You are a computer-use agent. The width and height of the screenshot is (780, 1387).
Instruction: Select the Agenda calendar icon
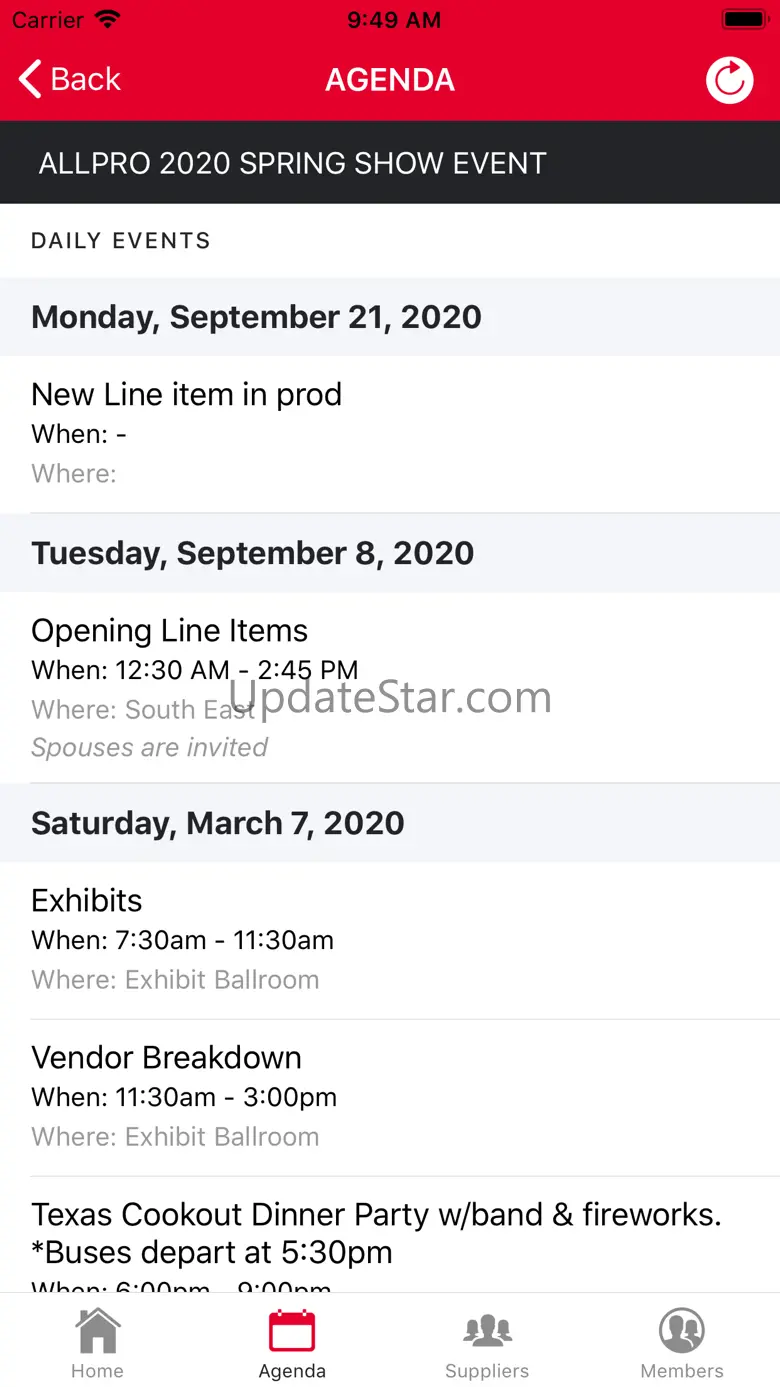(x=292, y=1331)
